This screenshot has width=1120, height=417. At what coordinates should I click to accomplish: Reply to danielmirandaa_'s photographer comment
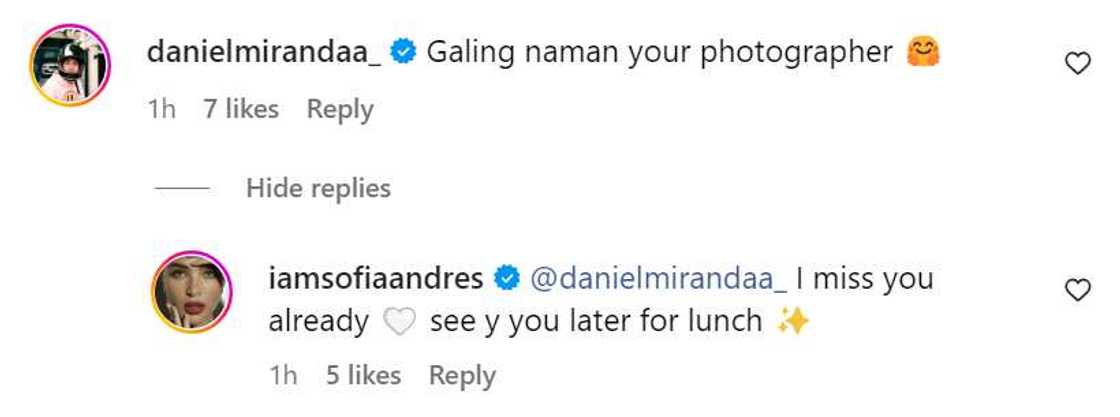pyautogui.click(x=340, y=109)
